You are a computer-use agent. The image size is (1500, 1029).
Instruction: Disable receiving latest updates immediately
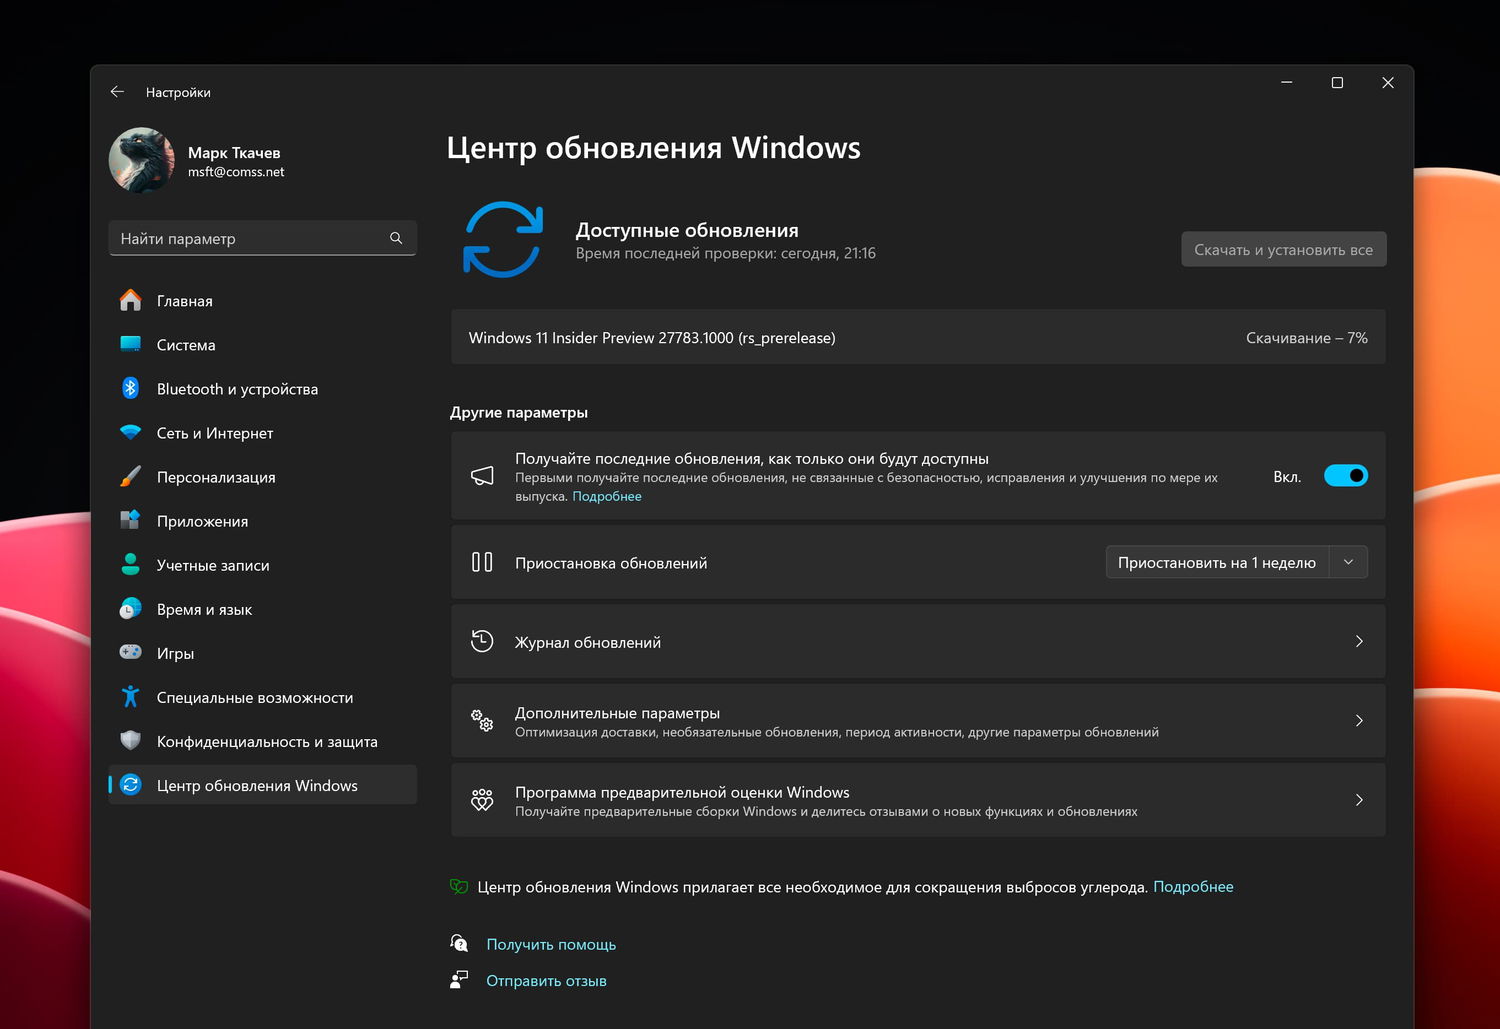[1346, 475]
